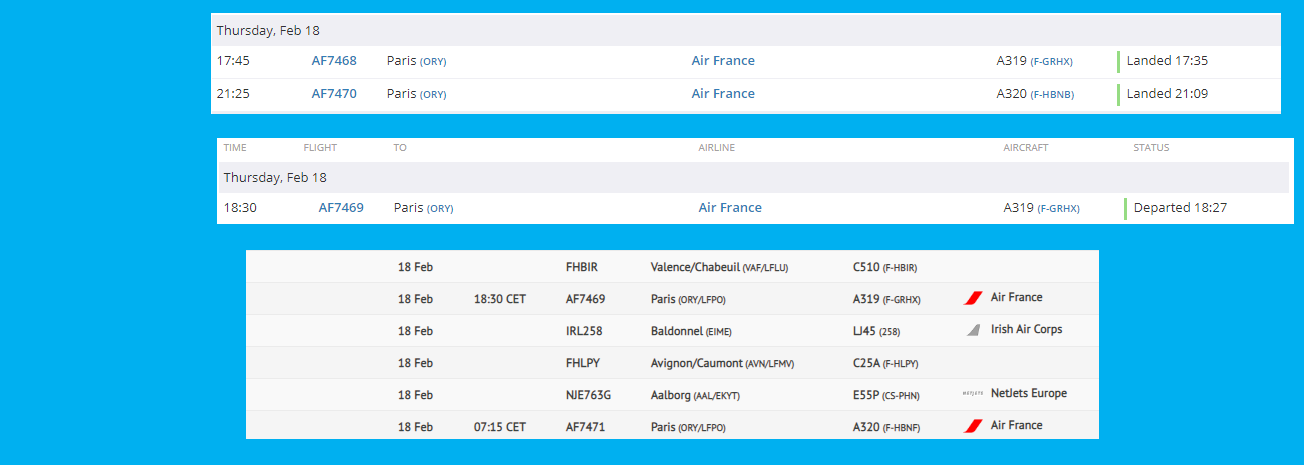Image resolution: width=1304 pixels, height=465 pixels.
Task: Select 18:30 CET time cell
Action: pyautogui.click(x=500, y=299)
